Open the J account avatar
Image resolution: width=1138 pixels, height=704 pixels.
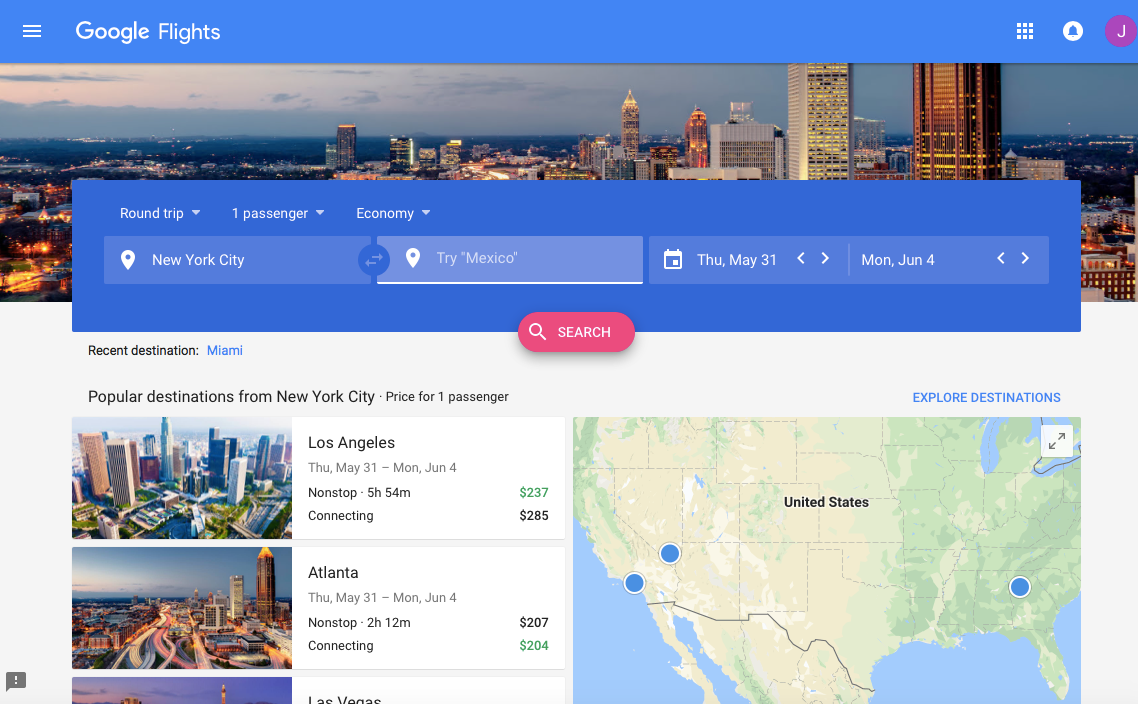click(x=1121, y=31)
